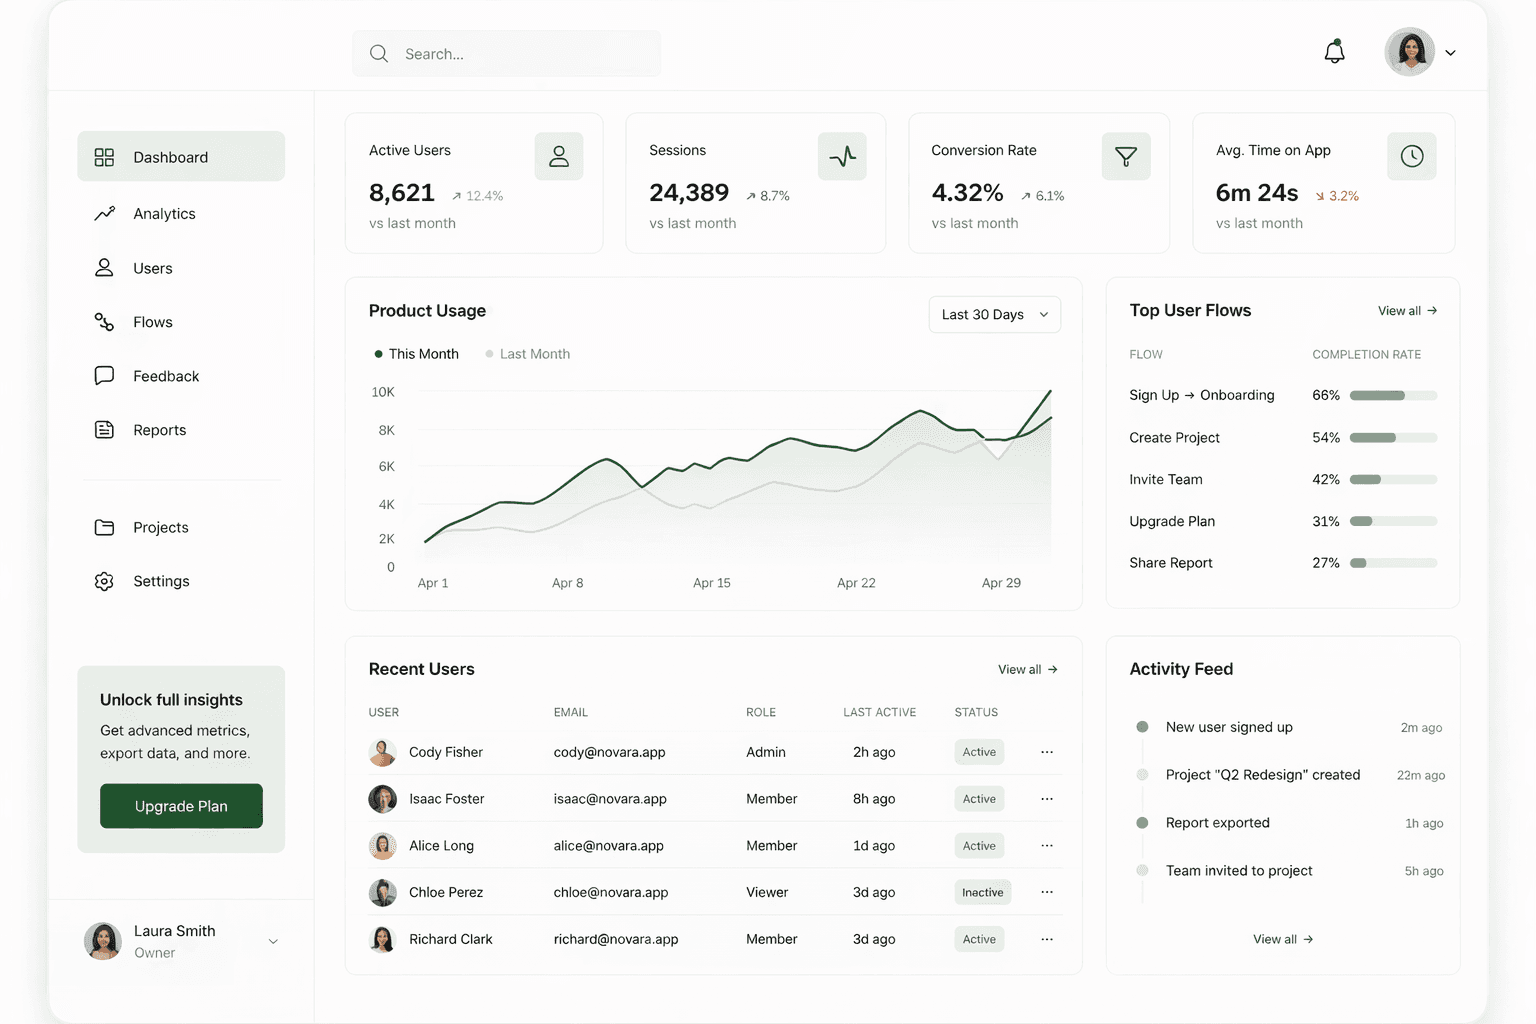Open Dashboard in the sidebar
This screenshot has height=1024, width=1536.
point(181,157)
